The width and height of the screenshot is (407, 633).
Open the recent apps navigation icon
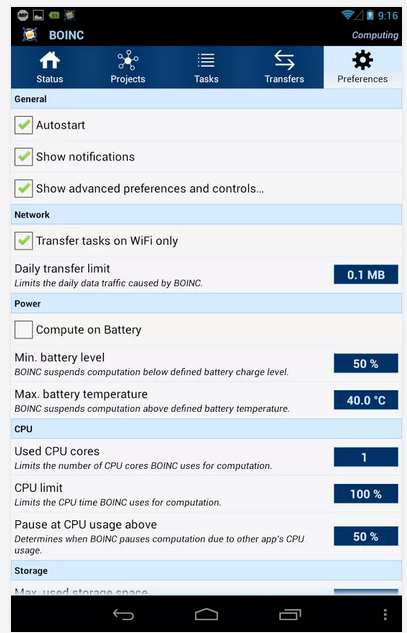click(x=290, y=614)
